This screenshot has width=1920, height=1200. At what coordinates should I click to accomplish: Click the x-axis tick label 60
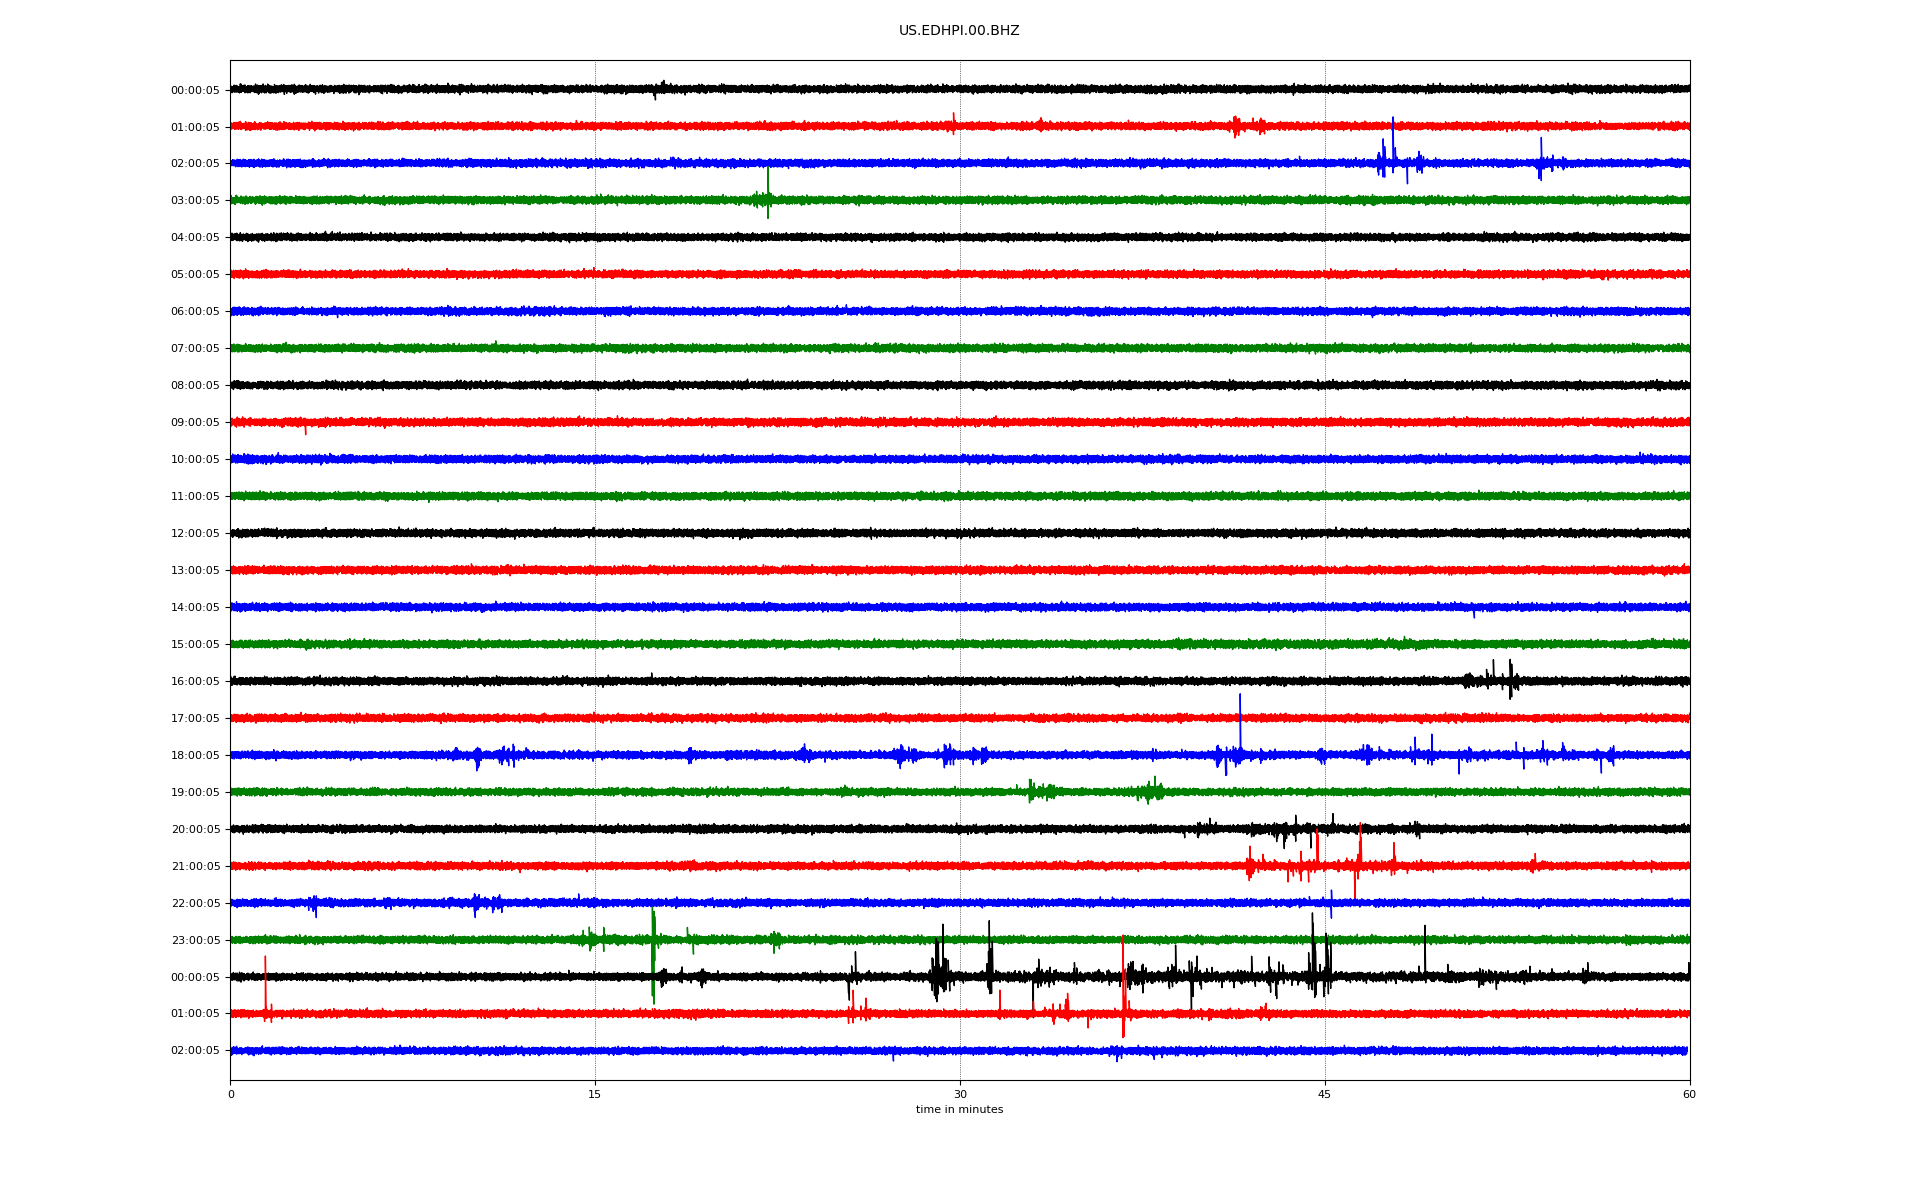tap(1689, 1095)
